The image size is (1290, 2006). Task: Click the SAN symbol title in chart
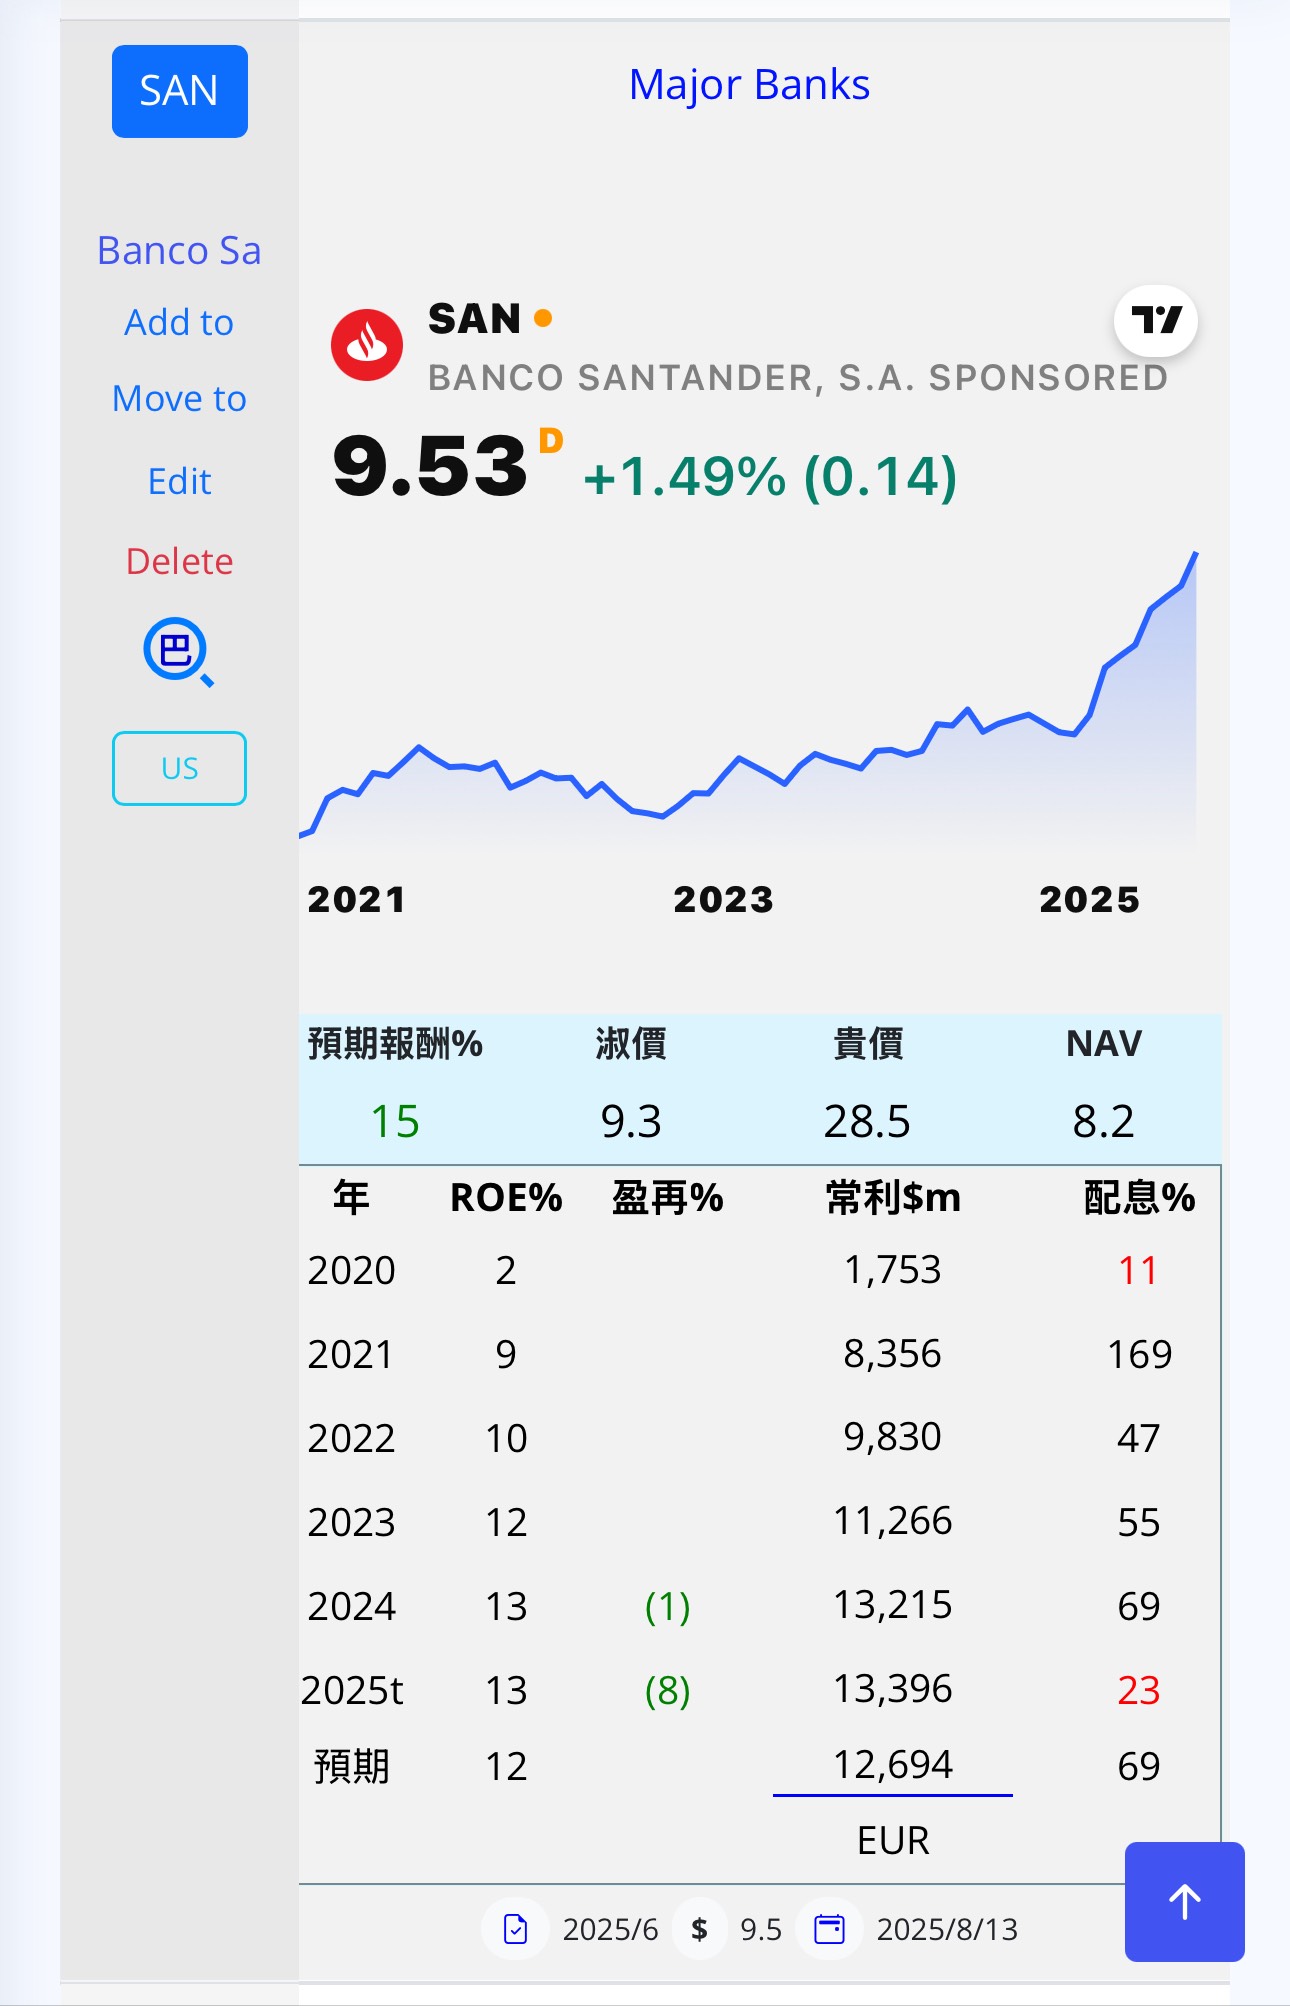[x=475, y=319]
